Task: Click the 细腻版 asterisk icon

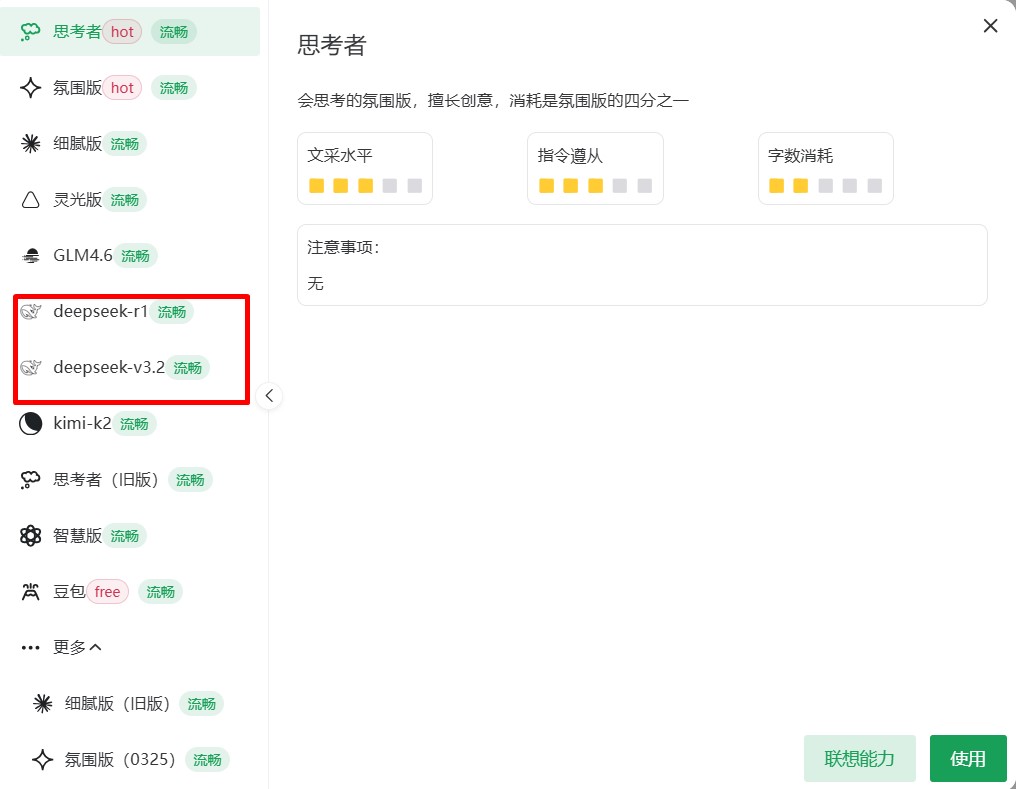Action: (x=30, y=143)
